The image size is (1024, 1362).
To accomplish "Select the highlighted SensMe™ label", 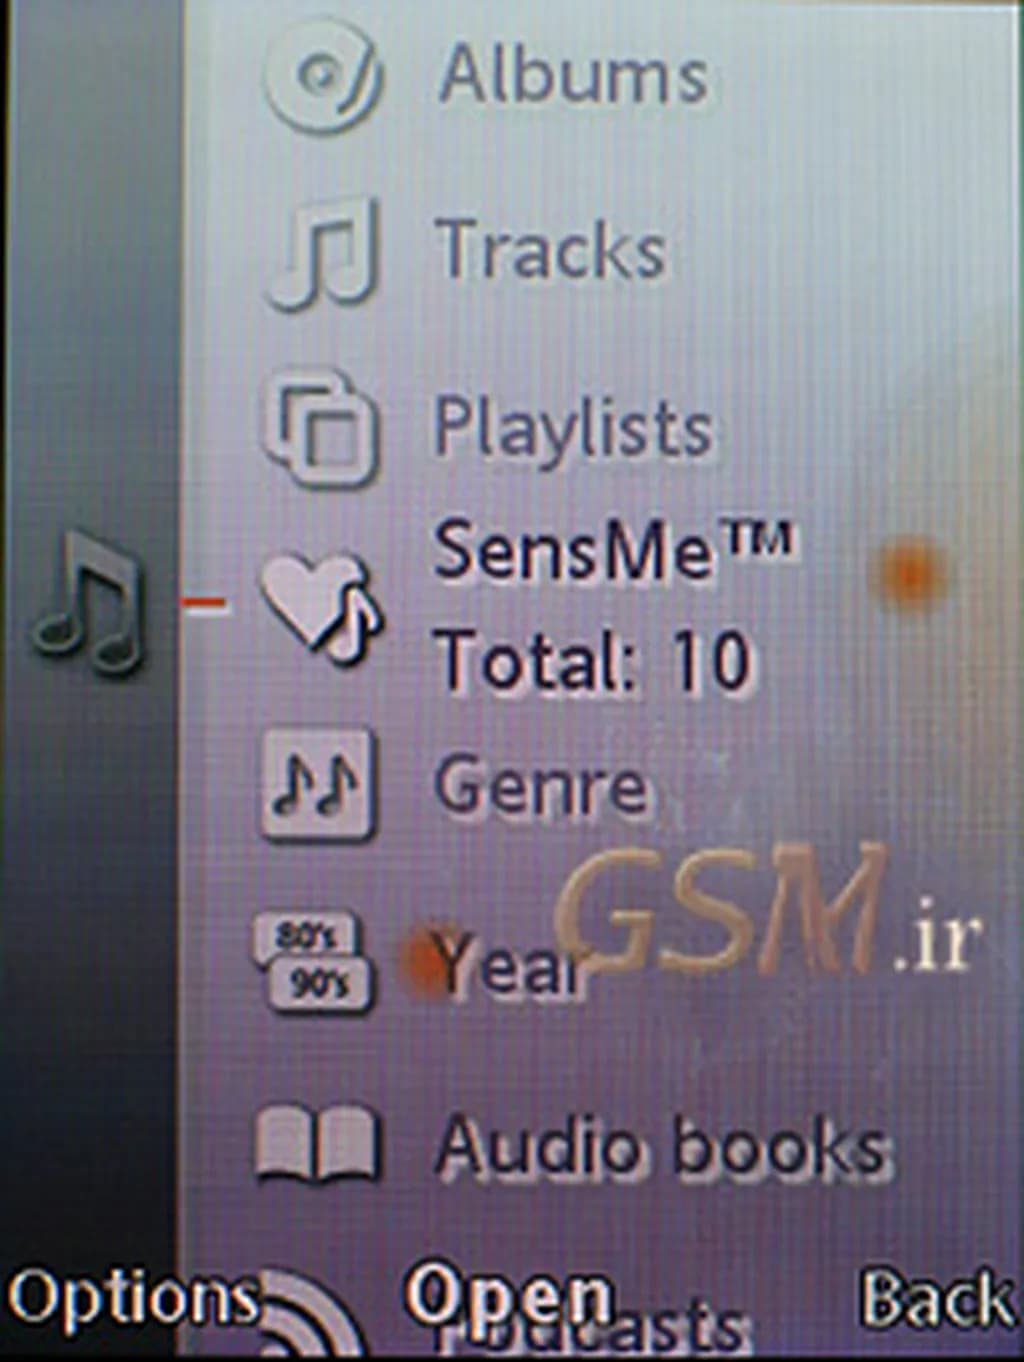I will tap(612, 551).
